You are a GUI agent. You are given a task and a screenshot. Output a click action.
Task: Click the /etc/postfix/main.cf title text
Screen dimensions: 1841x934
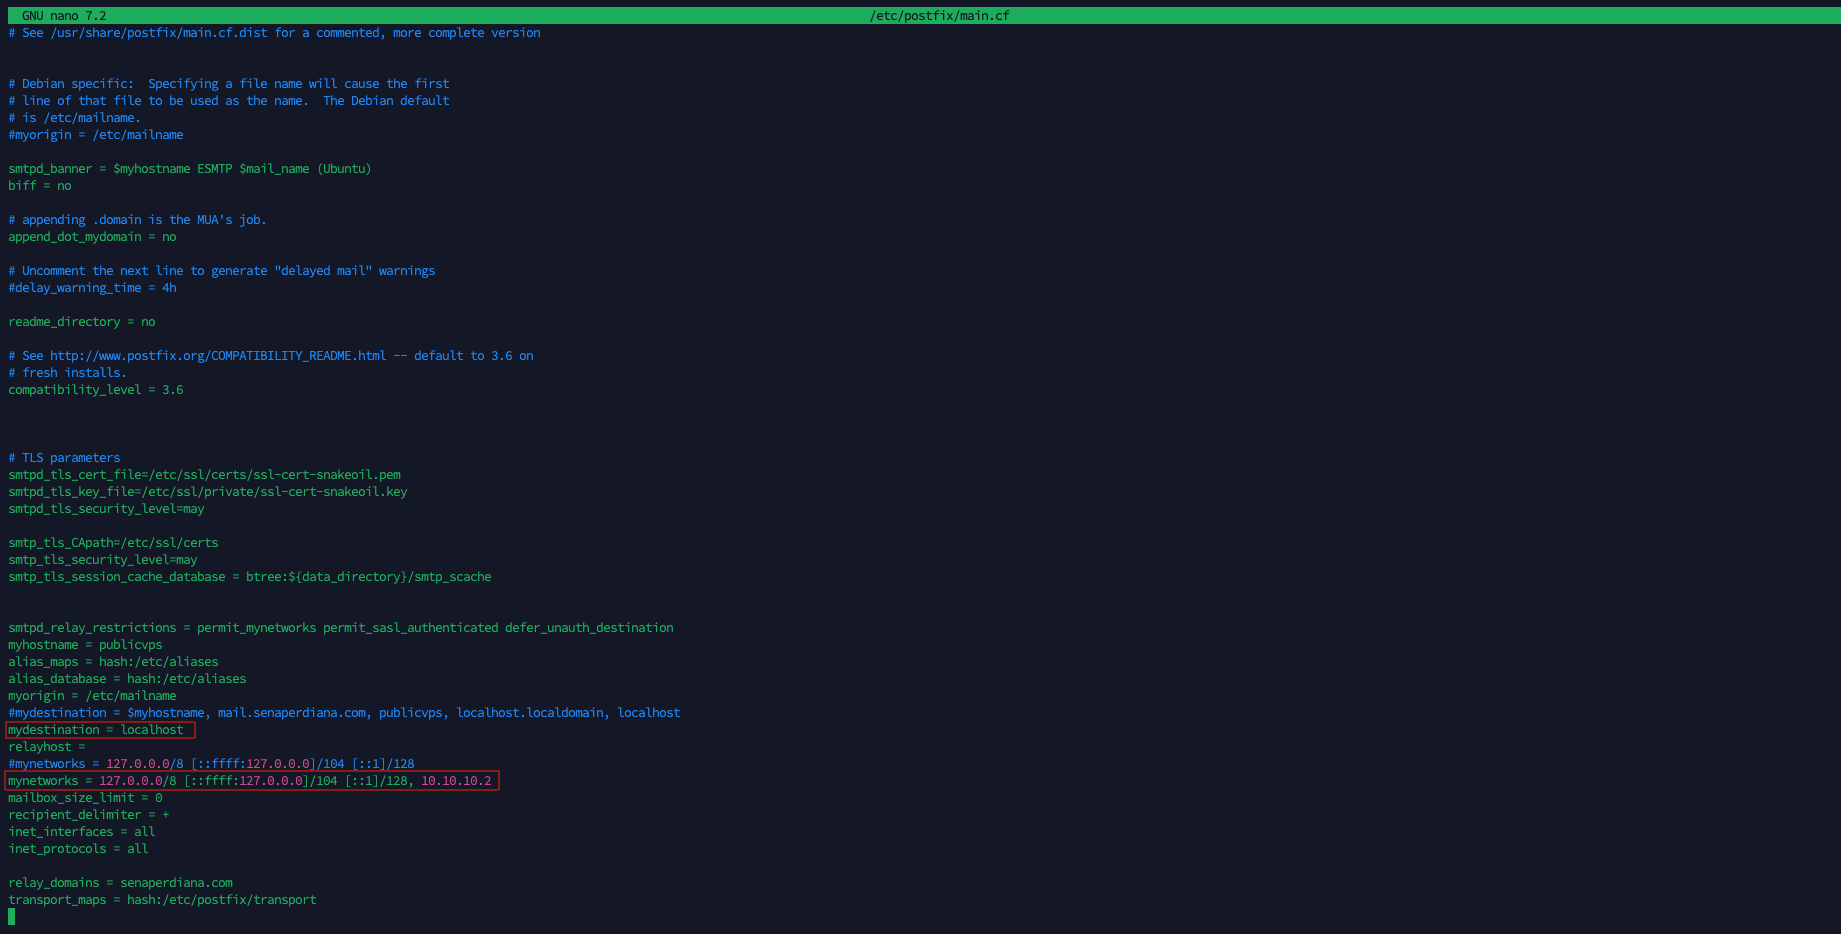(x=939, y=16)
